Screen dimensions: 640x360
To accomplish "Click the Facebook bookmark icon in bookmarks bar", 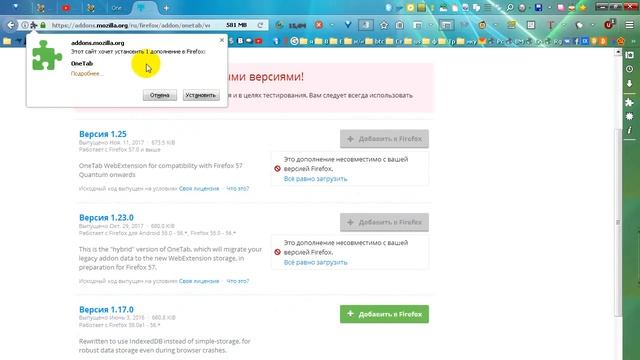I will click(x=577, y=41).
